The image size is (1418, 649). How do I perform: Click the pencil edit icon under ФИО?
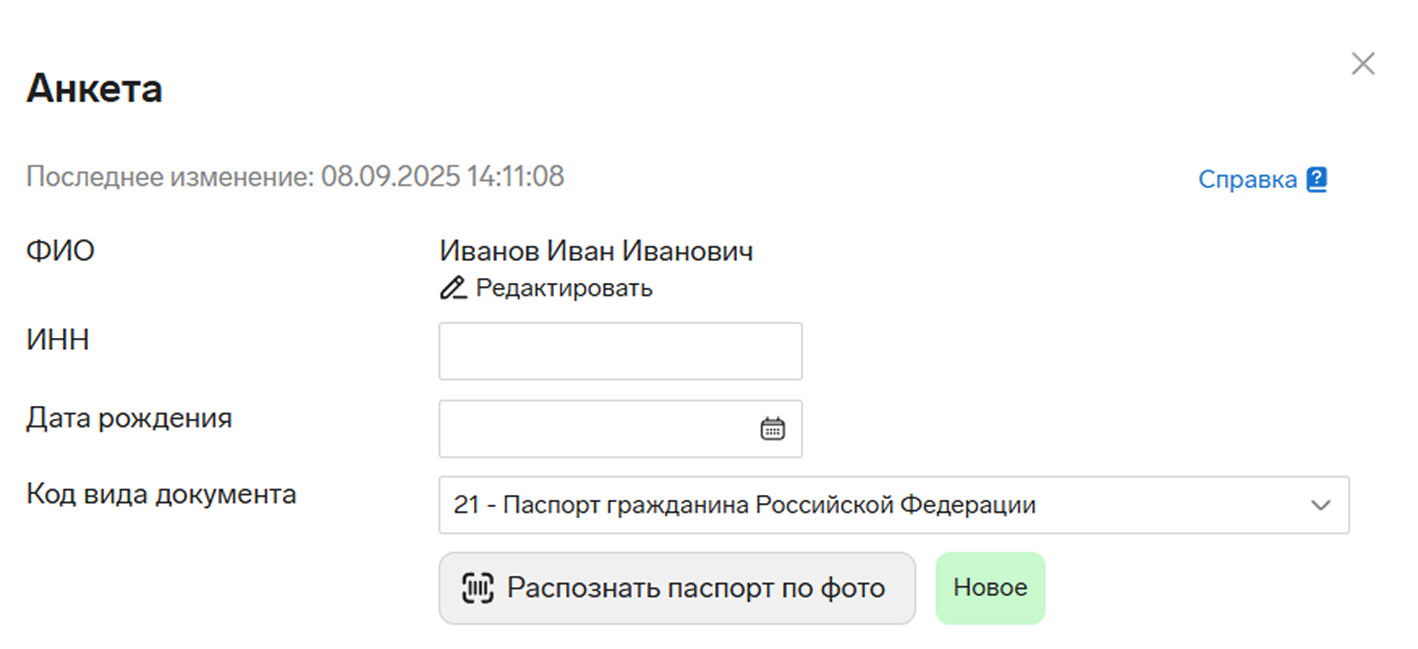(x=453, y=288)
